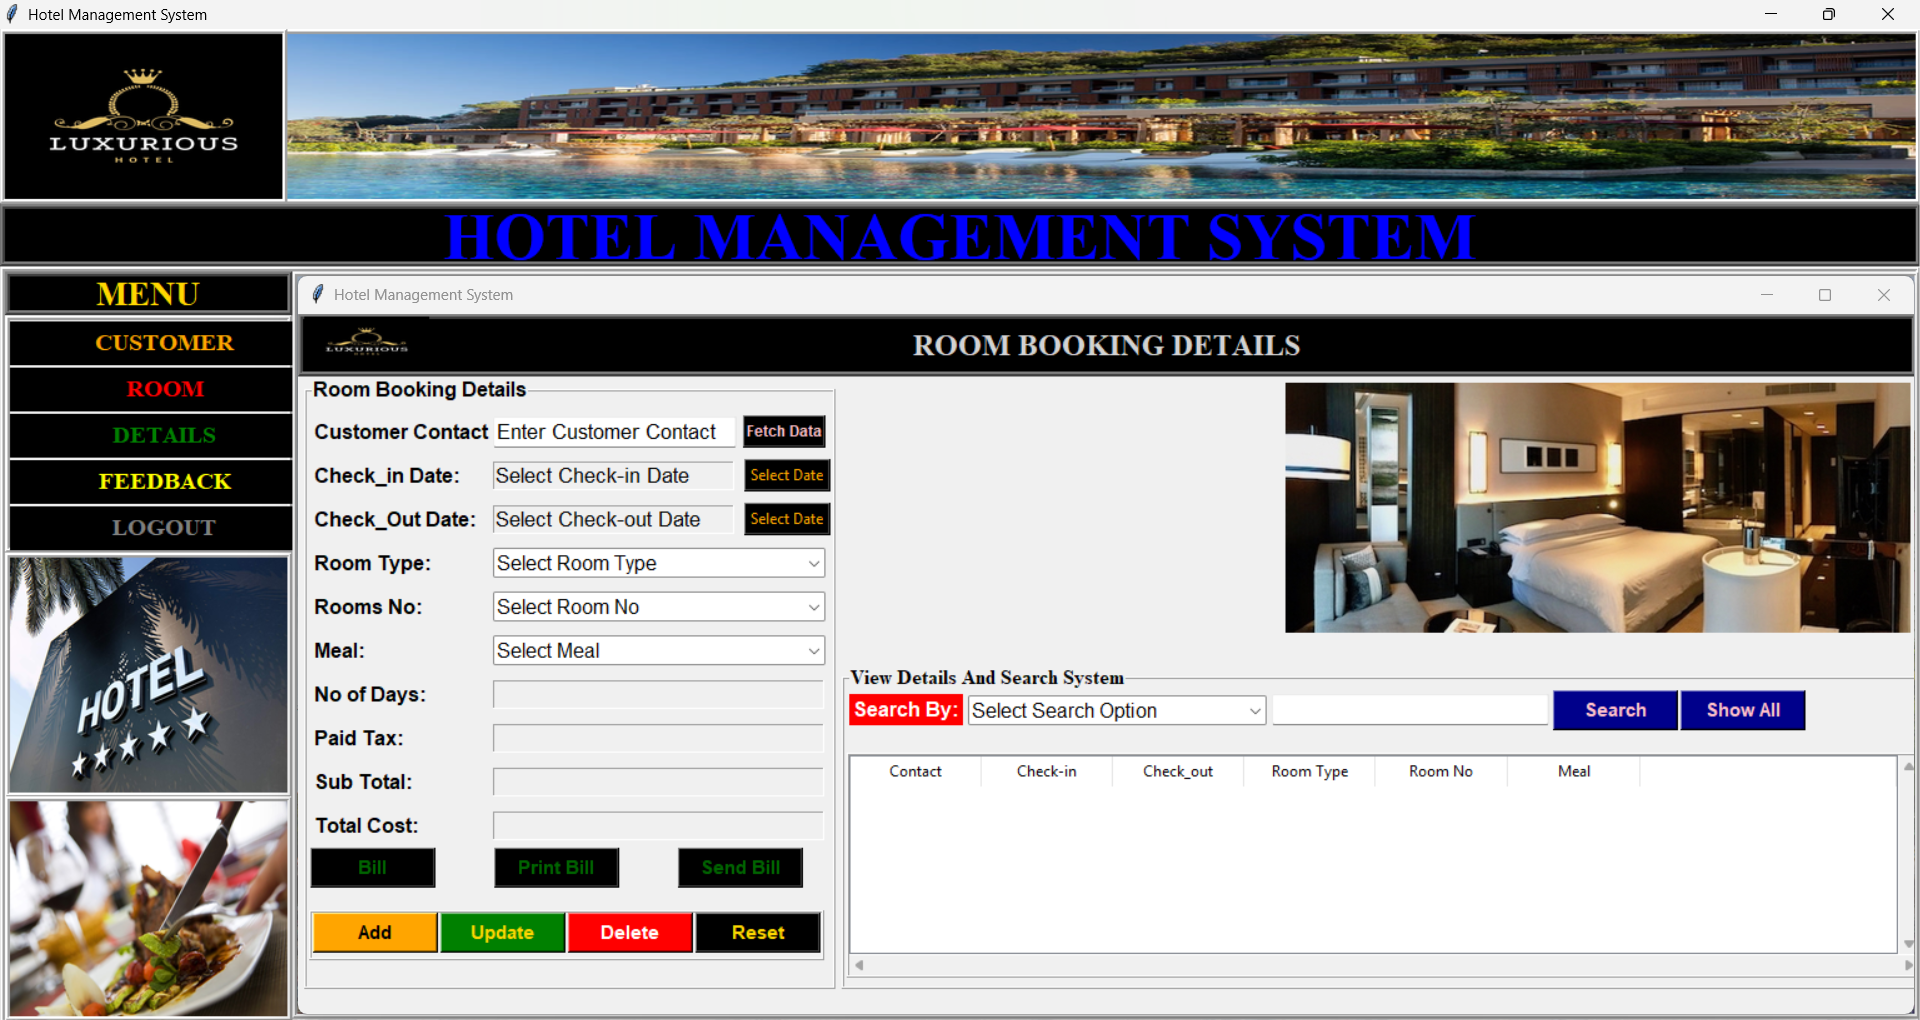Sort by the Room Type column header
The height and width of the screenshot is (1020, 1920).
(1309, 771)
